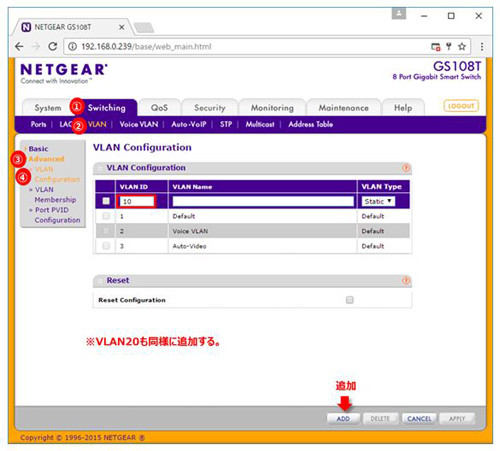Select checkbox for Voice VLAN row
This screenshot has height=451, width=500.
pos(106,231)
